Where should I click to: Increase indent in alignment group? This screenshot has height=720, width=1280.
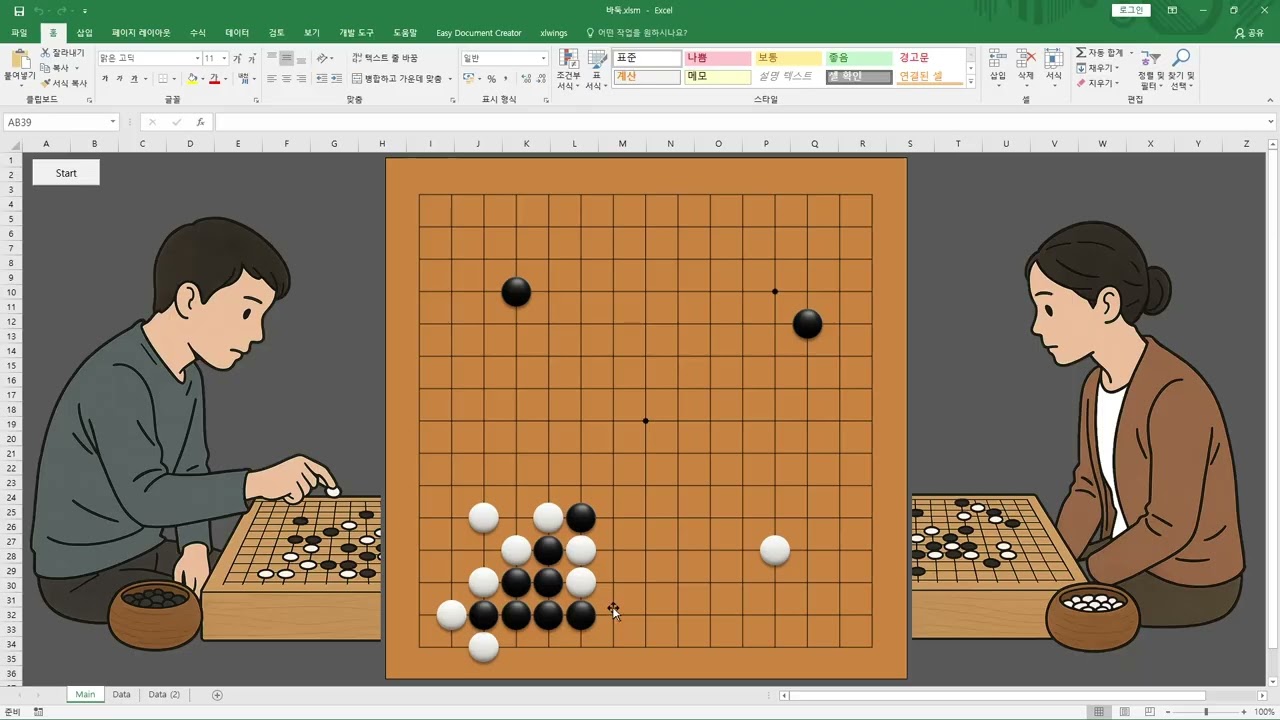[x=337, y=79]
